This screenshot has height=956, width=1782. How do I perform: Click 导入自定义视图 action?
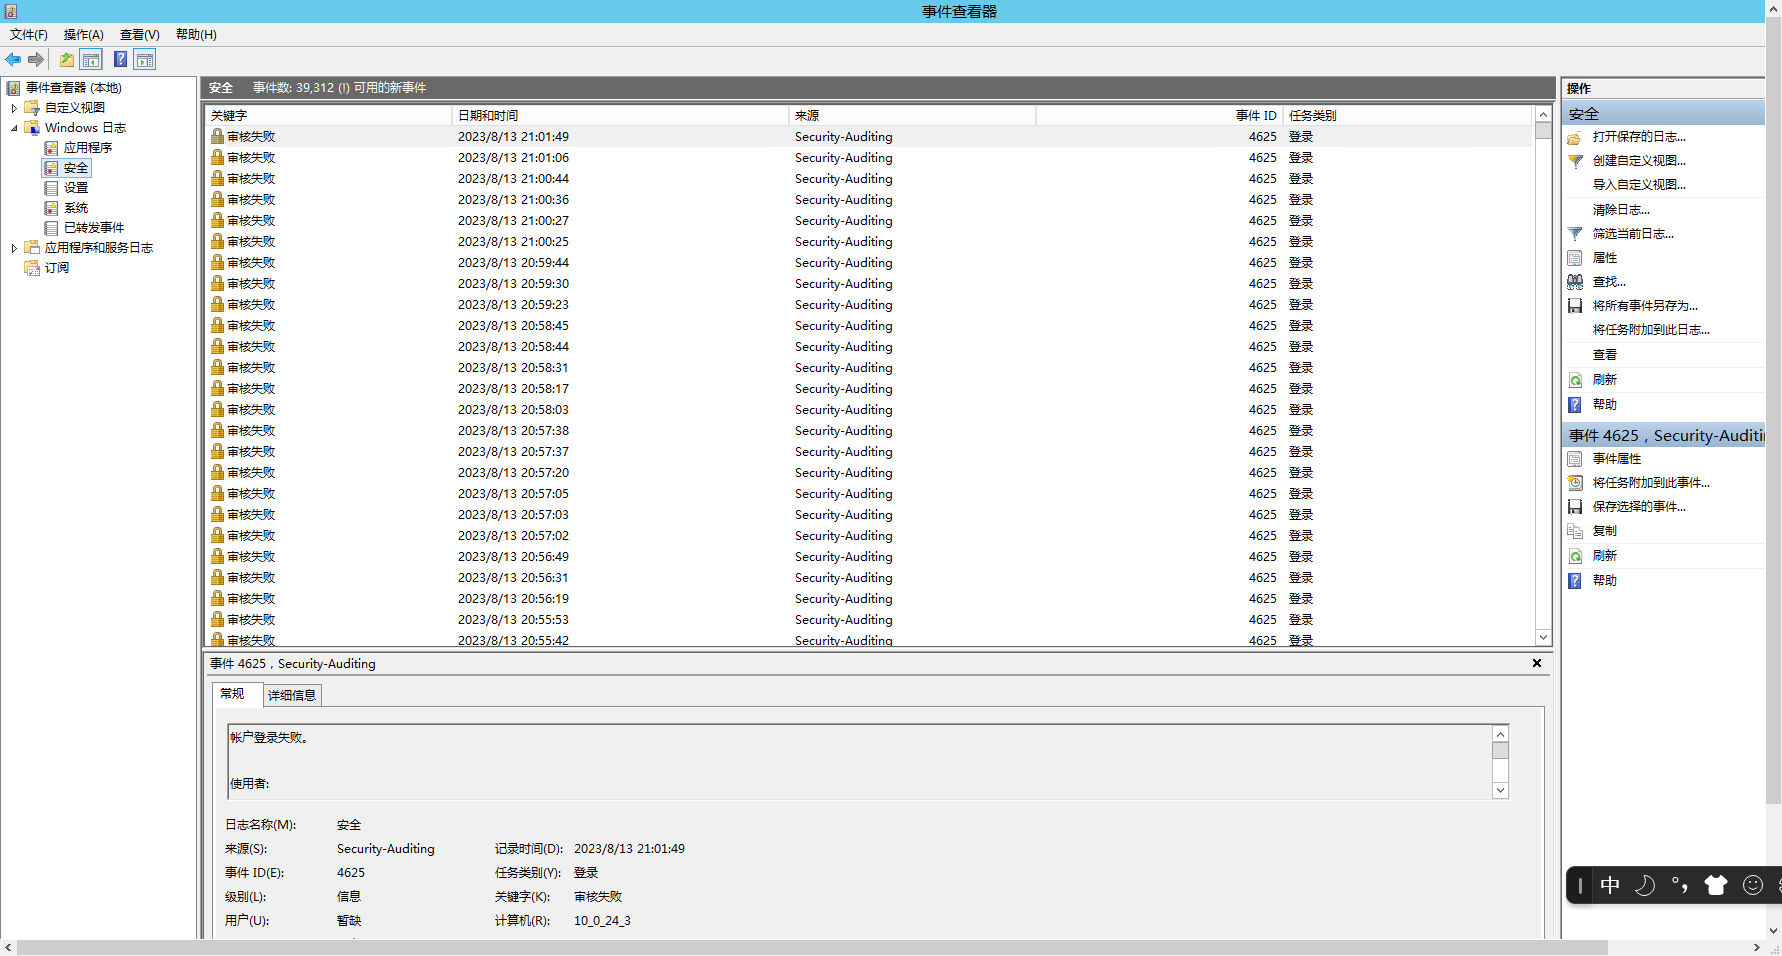(x=1638, y=184)
